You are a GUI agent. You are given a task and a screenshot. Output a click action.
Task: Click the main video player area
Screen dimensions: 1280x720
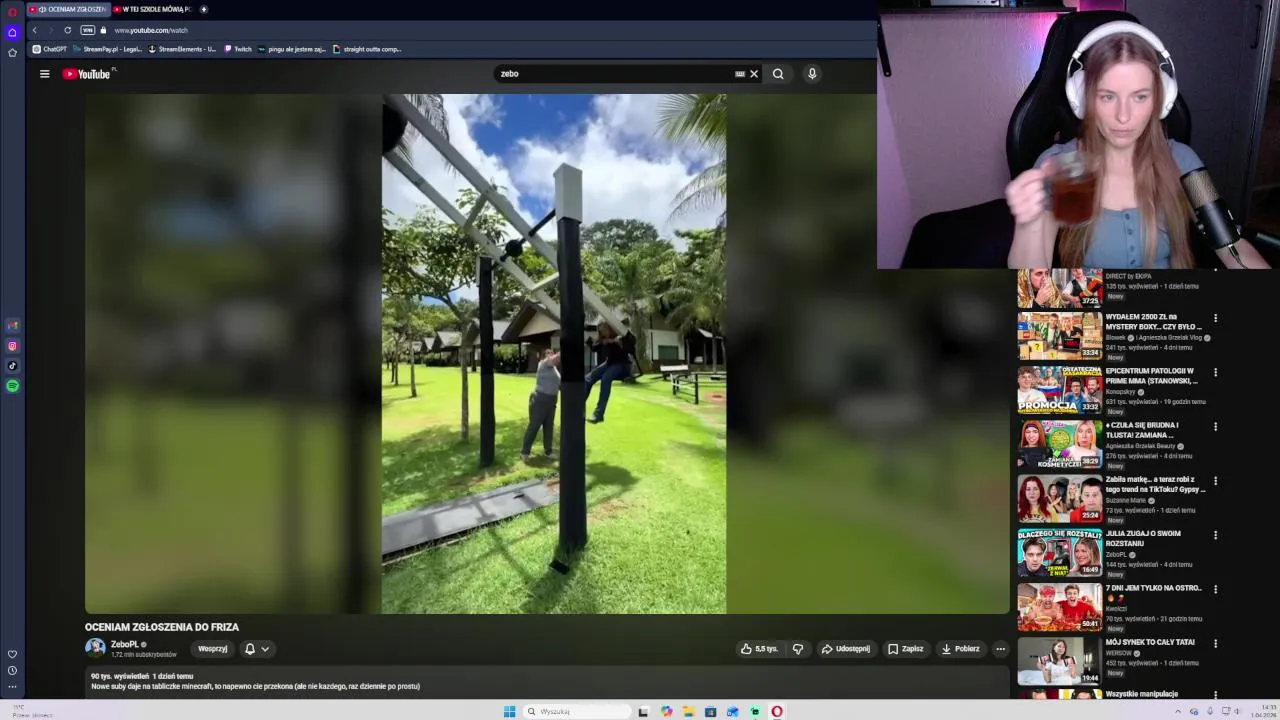click(x=547, y=353)
